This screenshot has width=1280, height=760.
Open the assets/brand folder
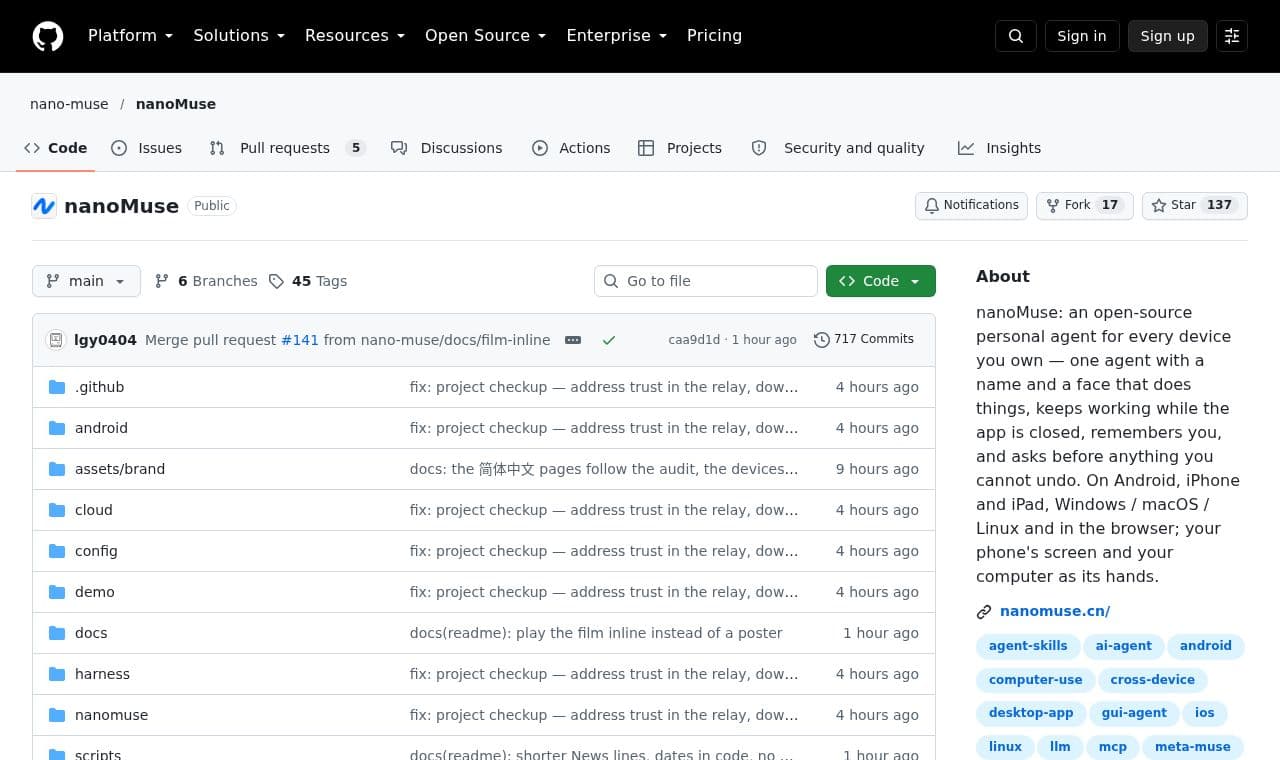(x=120, y=469)
